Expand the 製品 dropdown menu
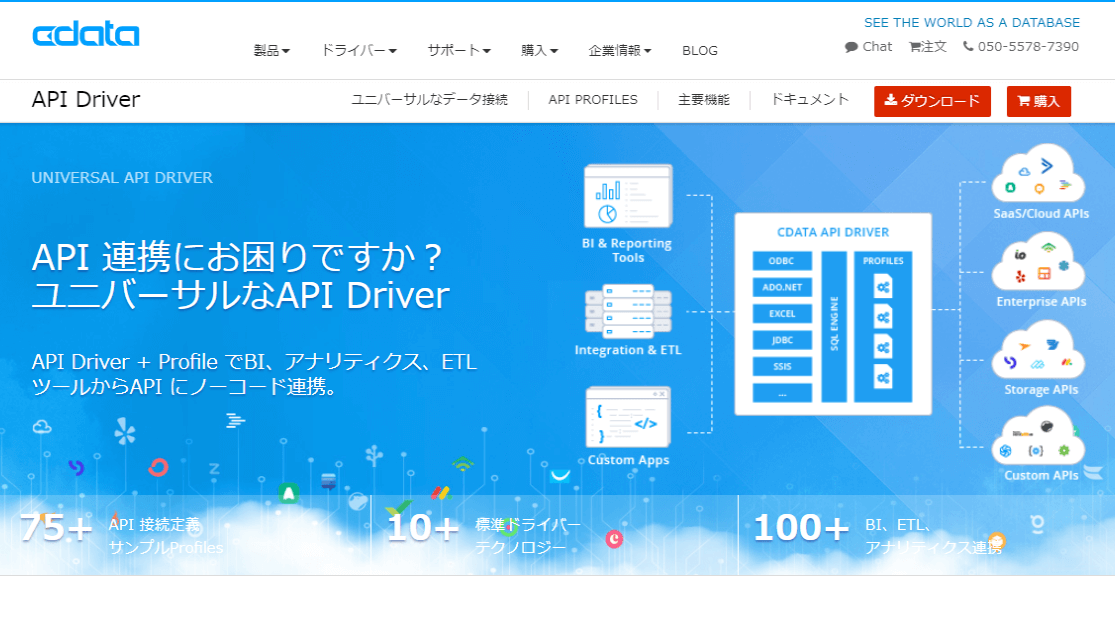1115x621 pixels. (x=272, y=51)
